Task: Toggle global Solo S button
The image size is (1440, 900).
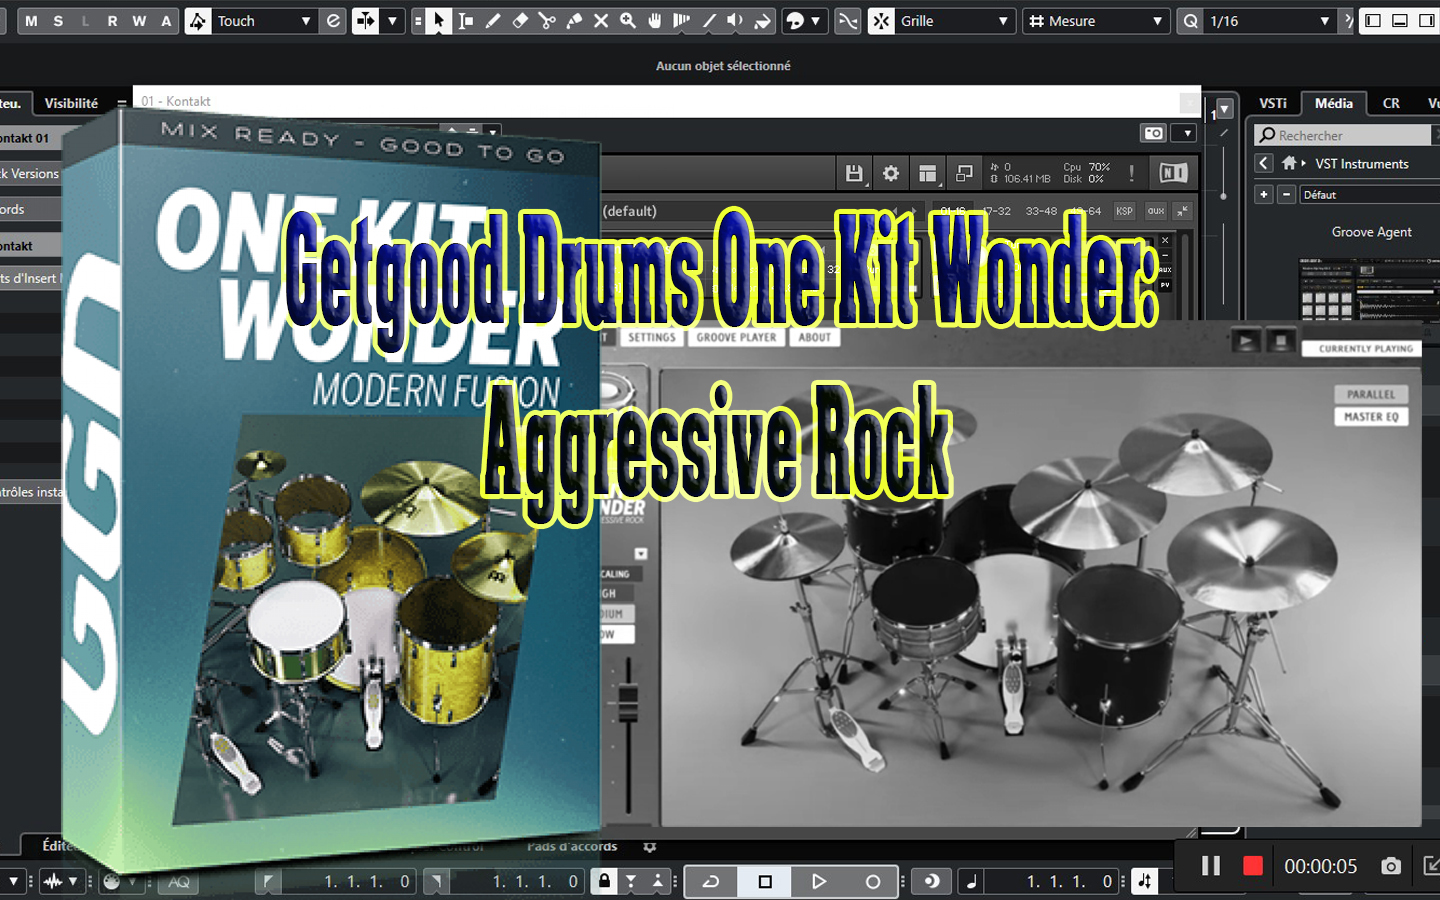Action: coord(58,21)
